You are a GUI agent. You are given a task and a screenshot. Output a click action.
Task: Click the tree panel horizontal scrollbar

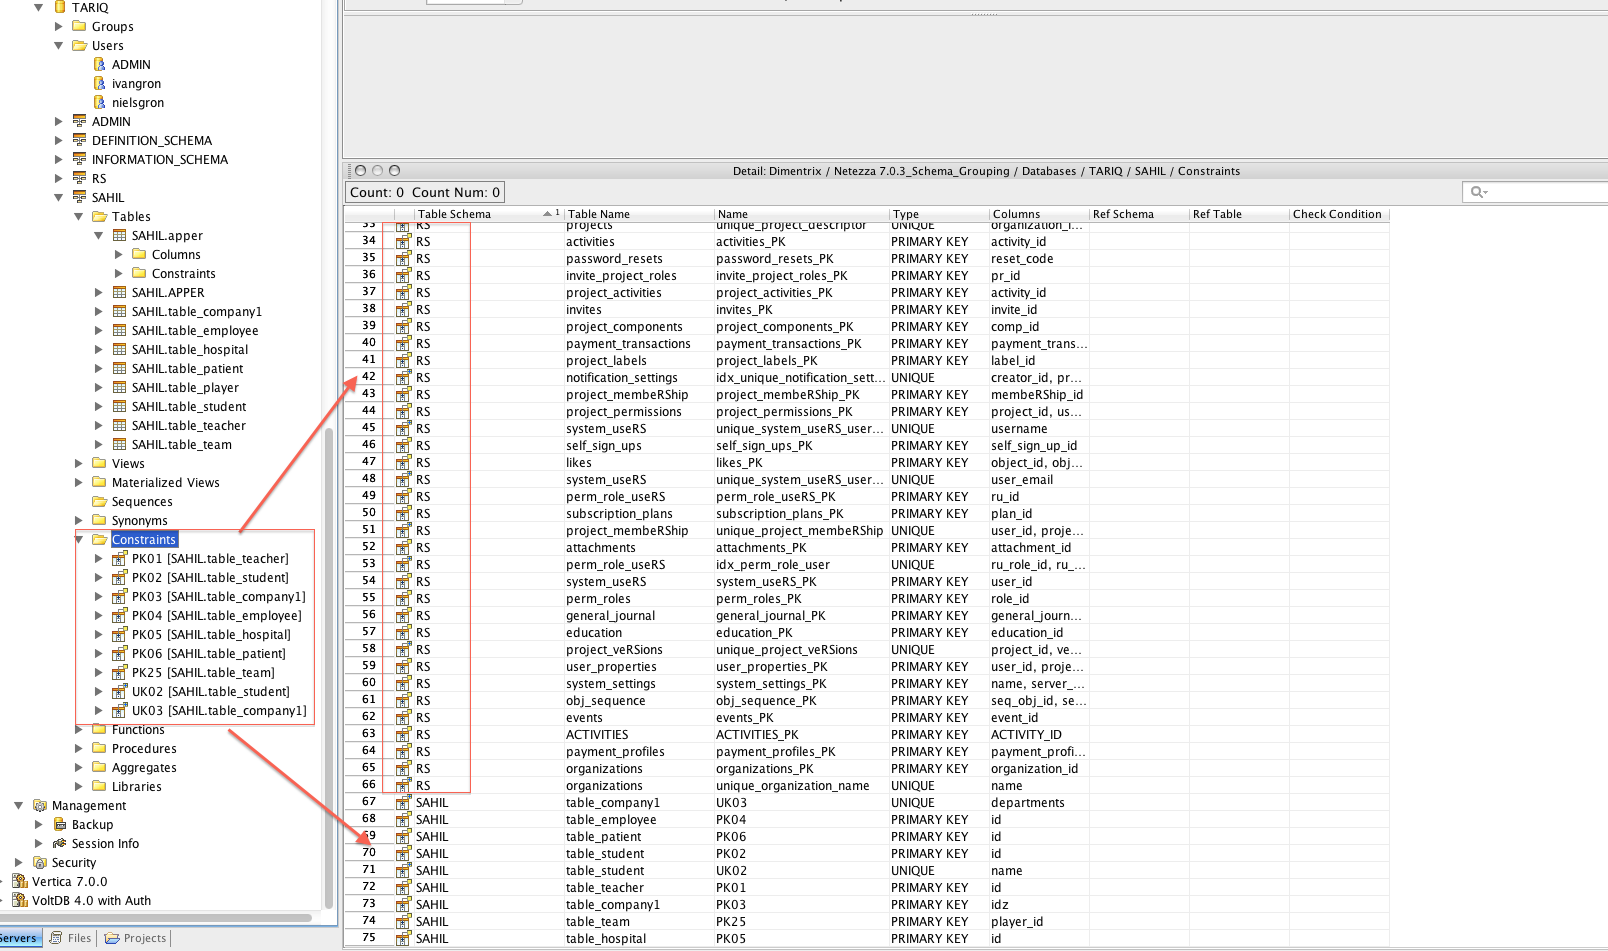pos(156,917)
